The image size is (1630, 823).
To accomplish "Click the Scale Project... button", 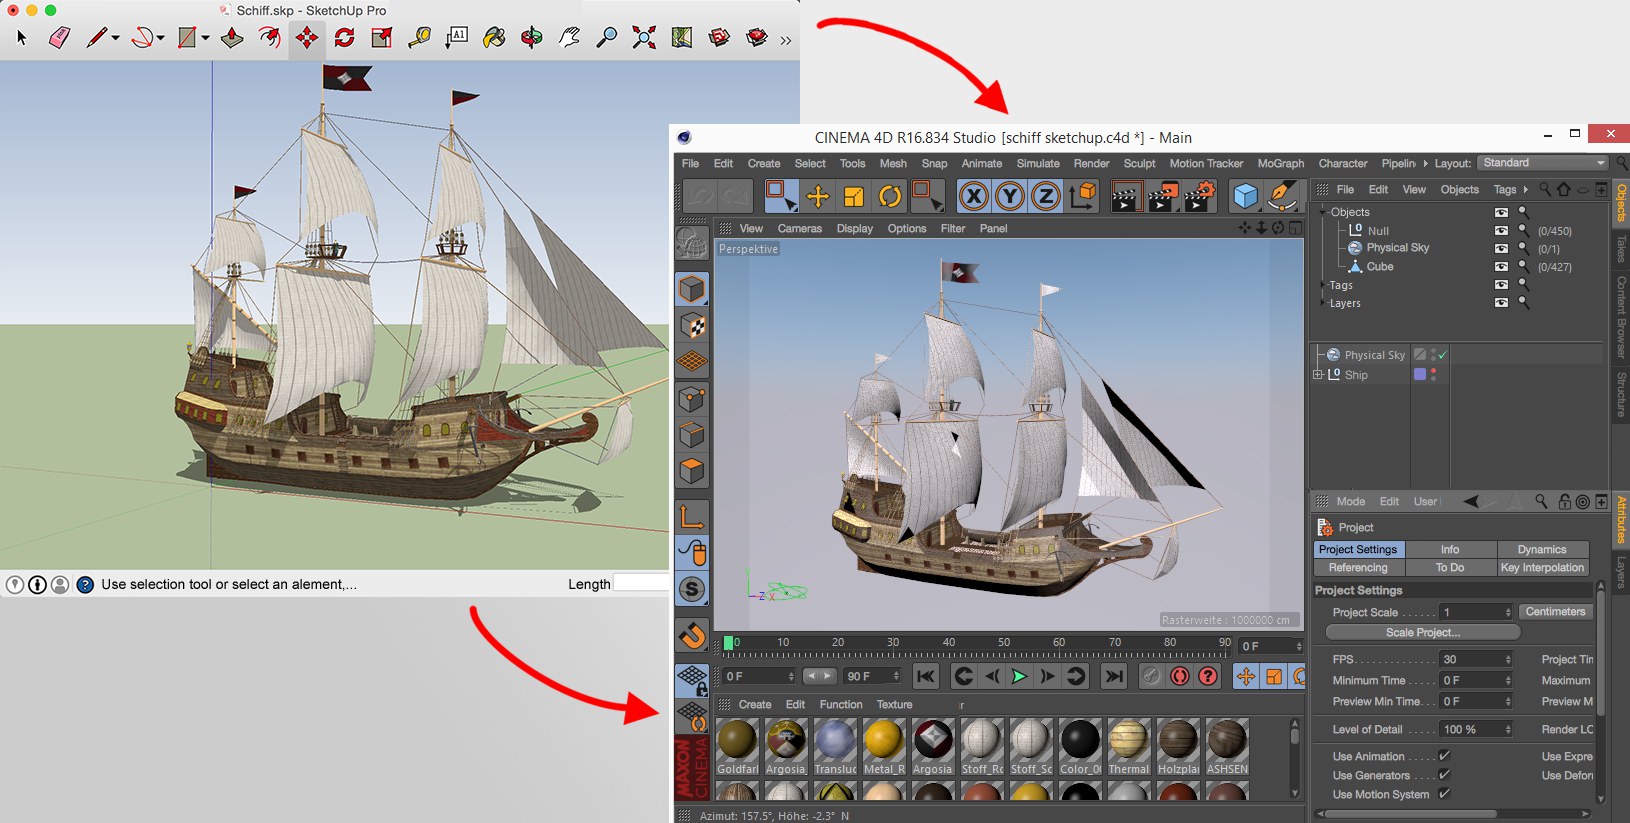I will (1423, 633).
